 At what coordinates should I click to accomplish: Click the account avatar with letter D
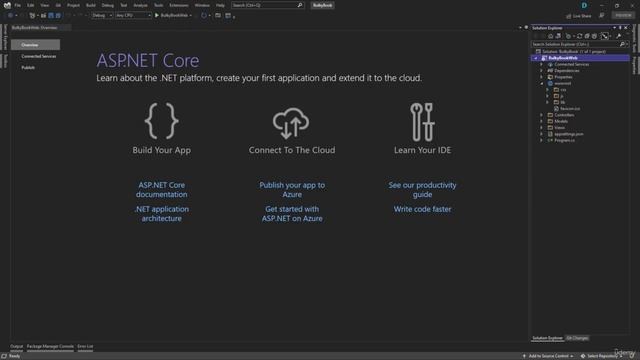[584, 5]
